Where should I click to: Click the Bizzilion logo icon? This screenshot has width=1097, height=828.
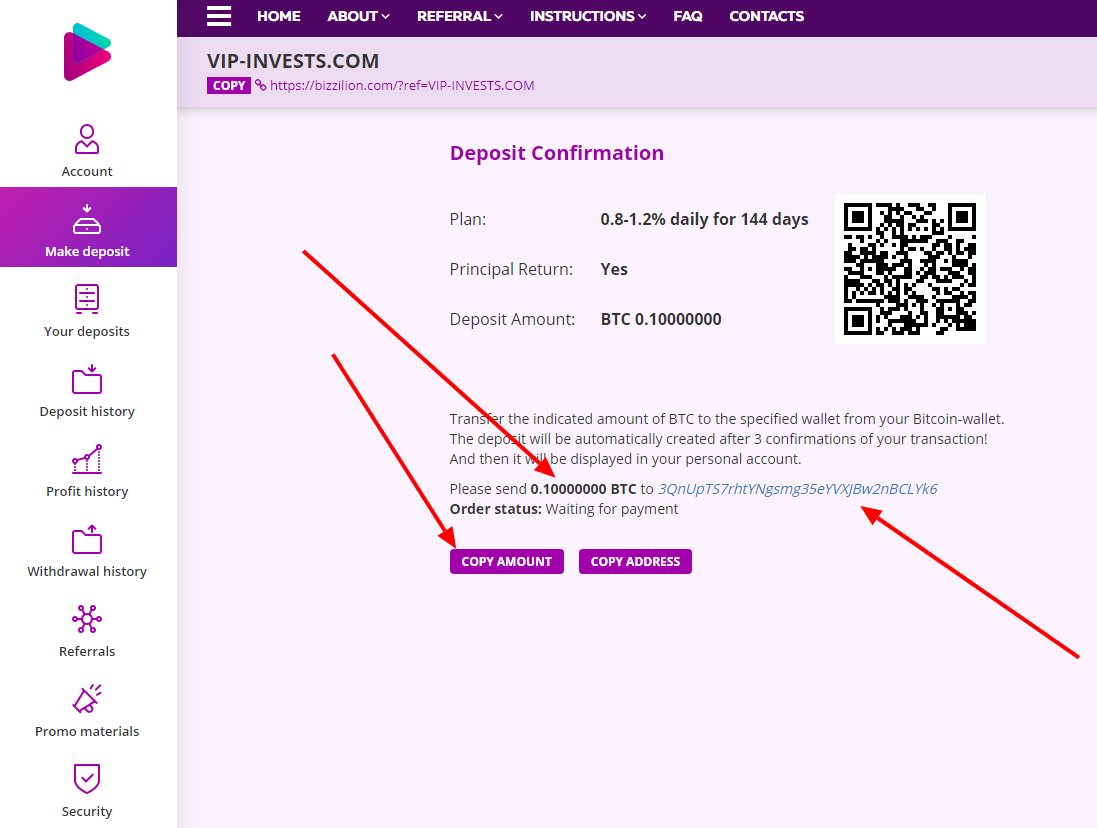click(x=87, y=52)
